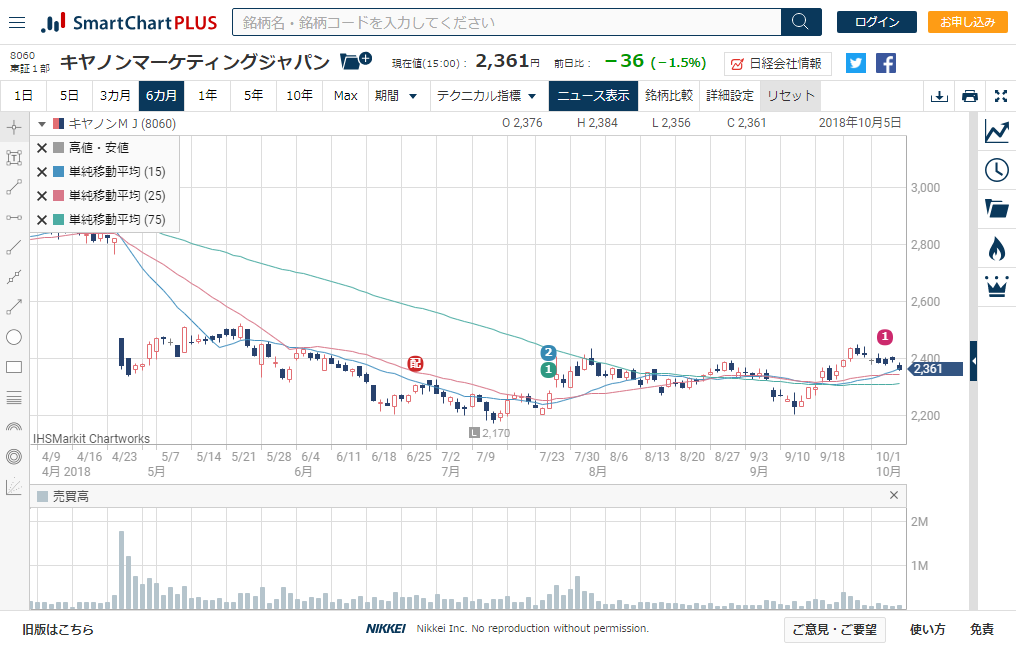1016x648 pixels.
Task: Select the Max period tab
Action: 345,96
